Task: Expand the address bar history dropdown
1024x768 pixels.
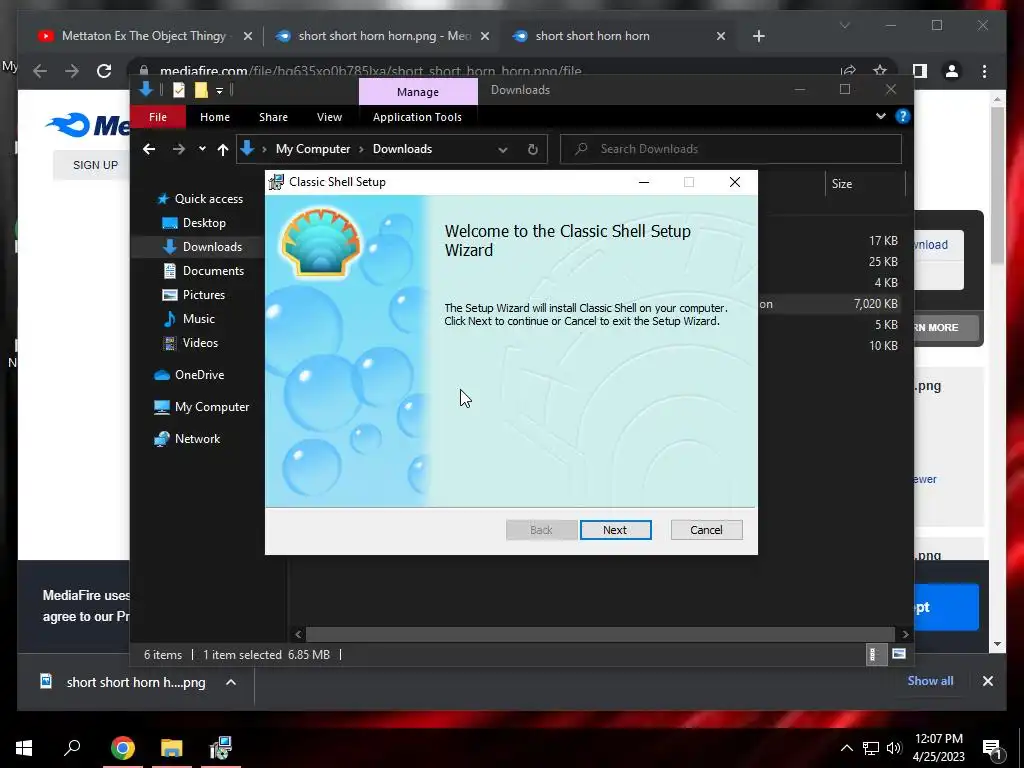Action: coord(502,150)
